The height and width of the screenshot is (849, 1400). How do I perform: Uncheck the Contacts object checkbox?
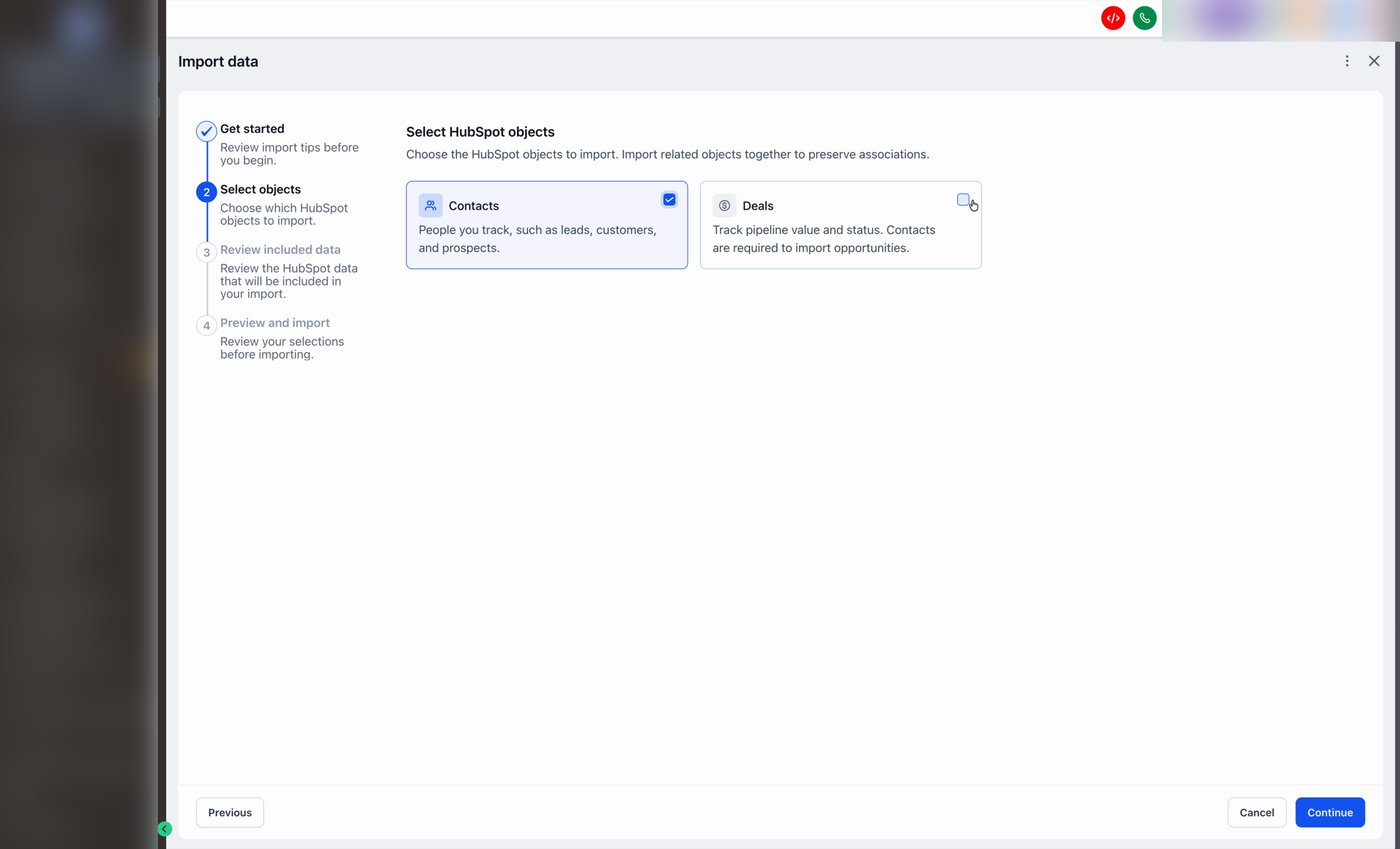click(x=669, y=199)
